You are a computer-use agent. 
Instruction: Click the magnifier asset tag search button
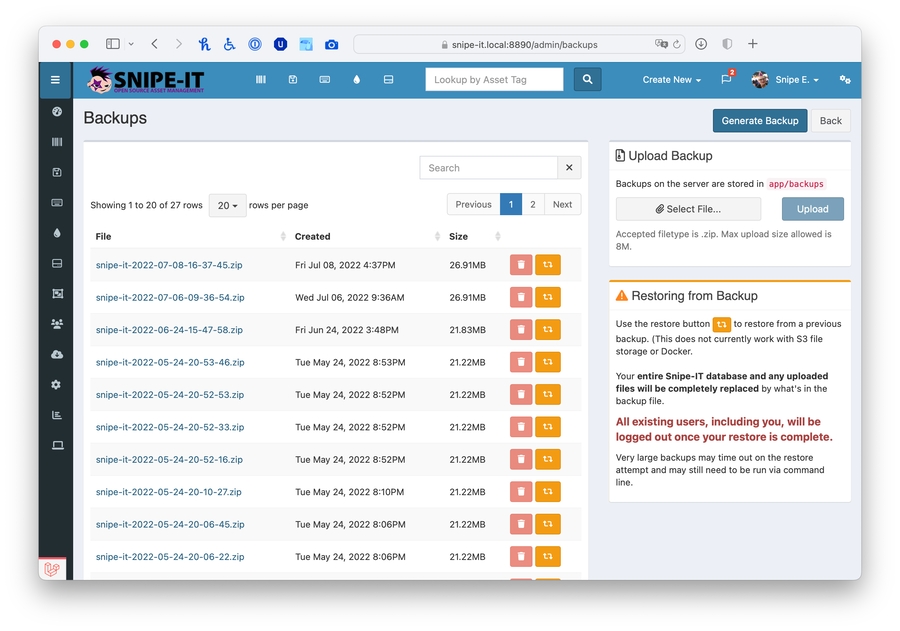point(587,80)
